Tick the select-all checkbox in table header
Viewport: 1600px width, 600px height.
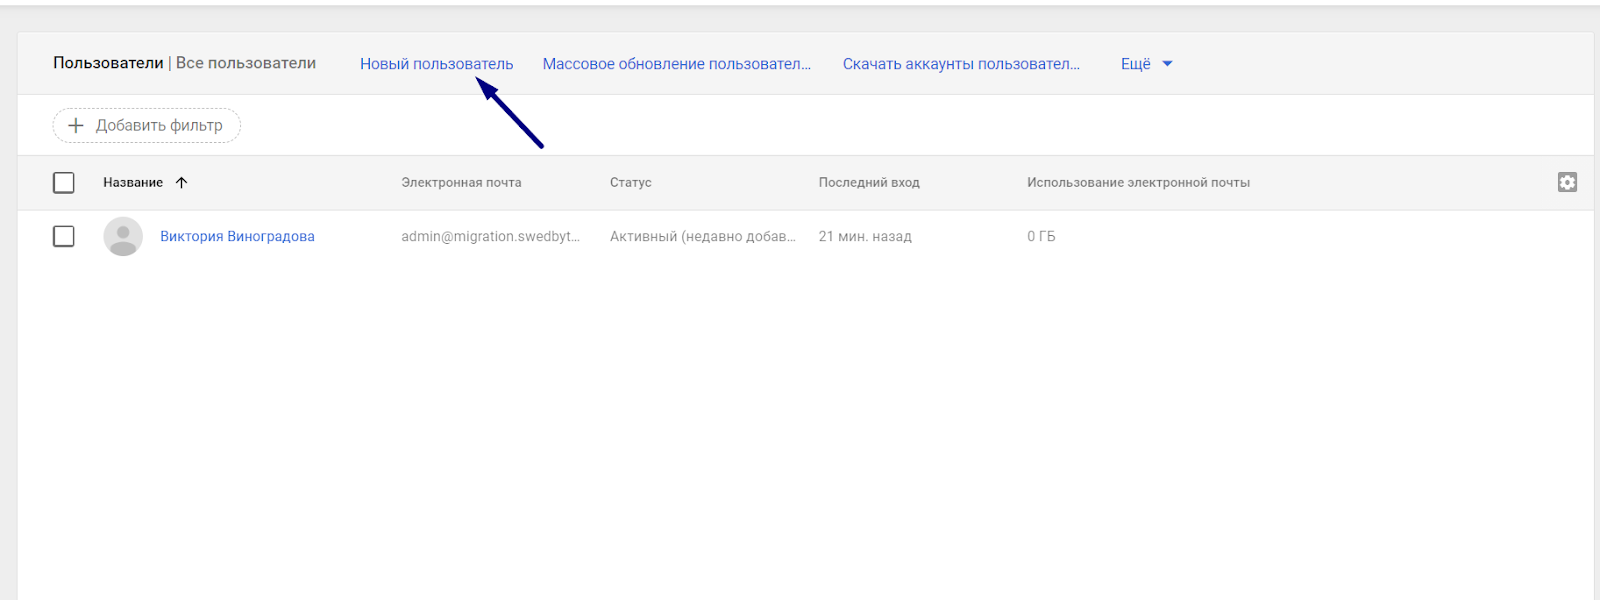pos(64,183)
